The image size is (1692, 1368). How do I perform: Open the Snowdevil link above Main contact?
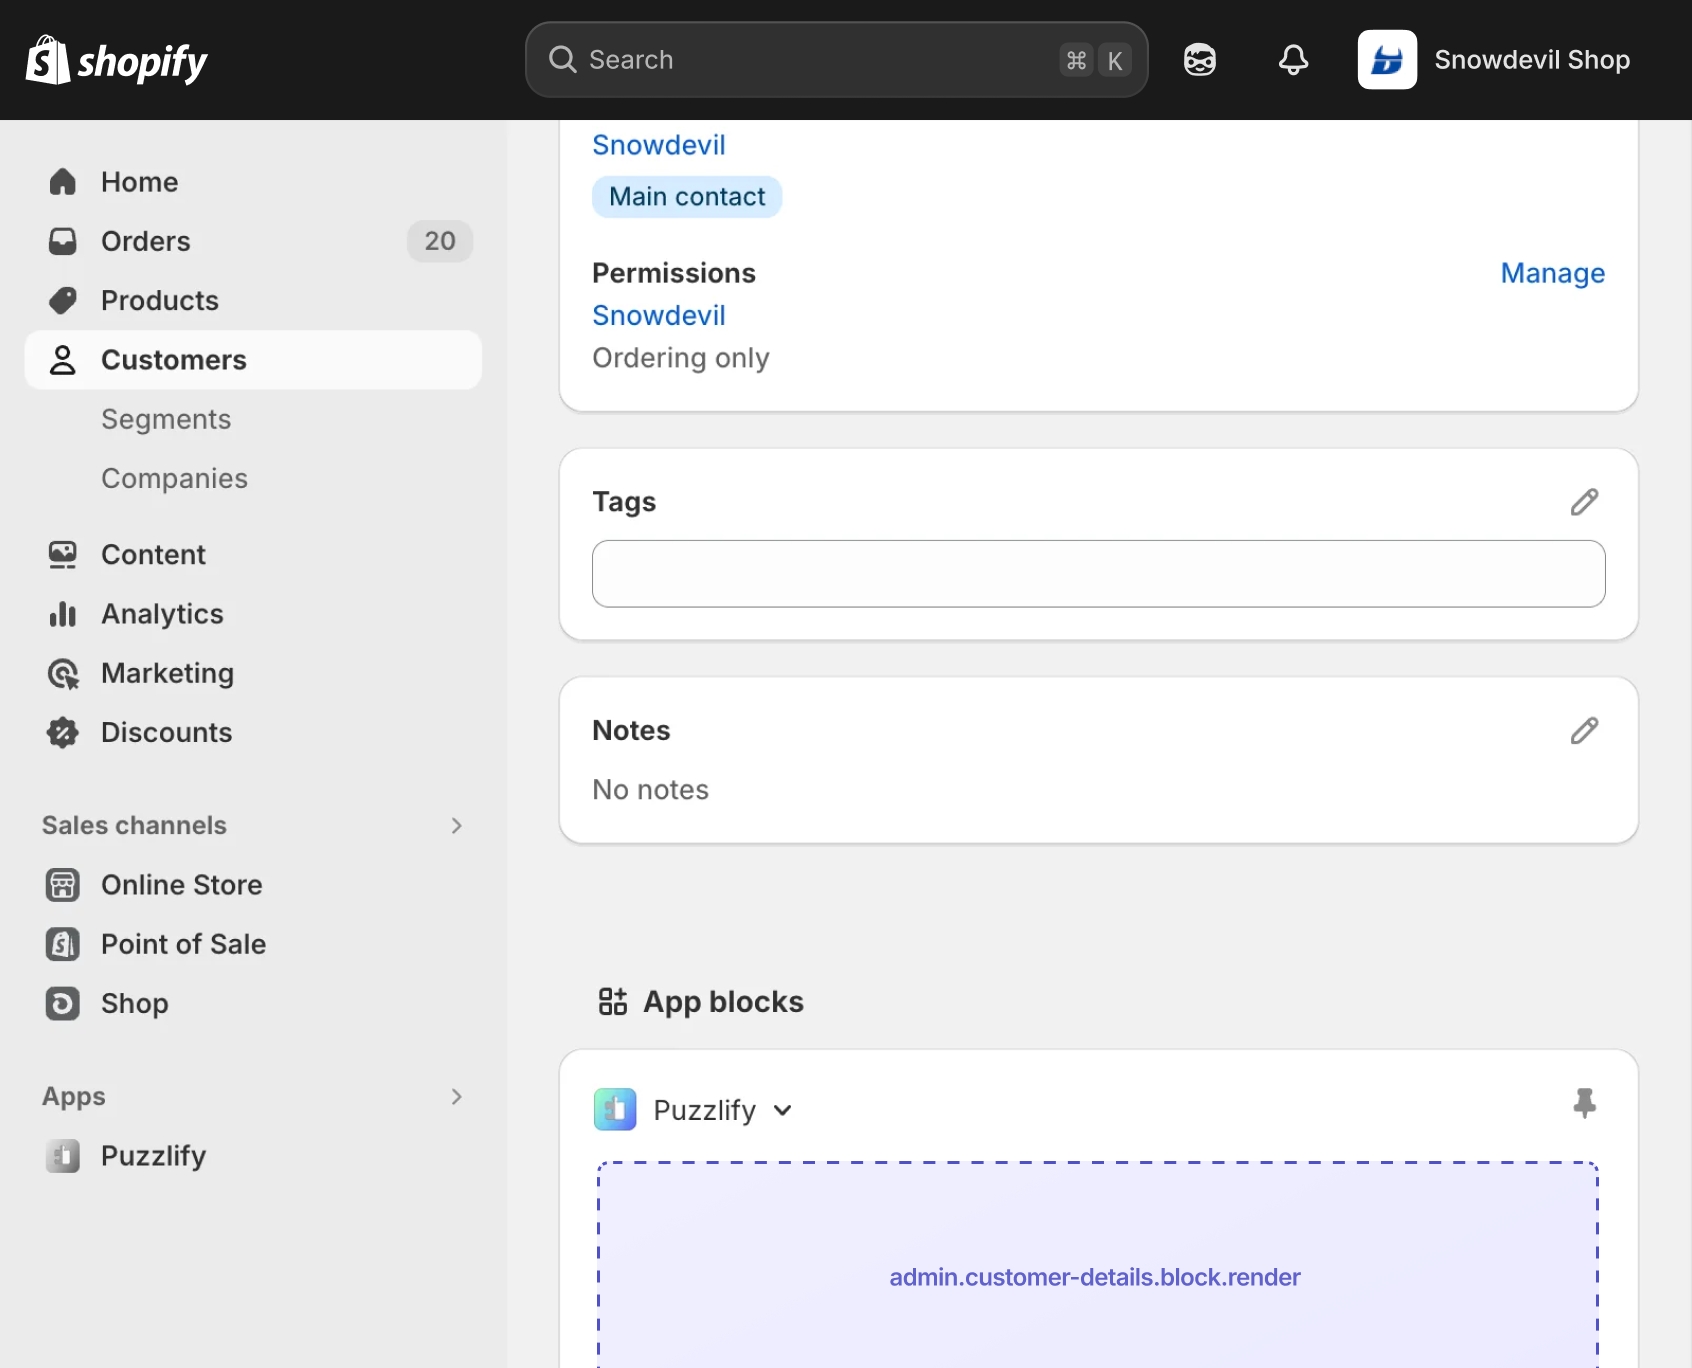[x=659, y=145]
